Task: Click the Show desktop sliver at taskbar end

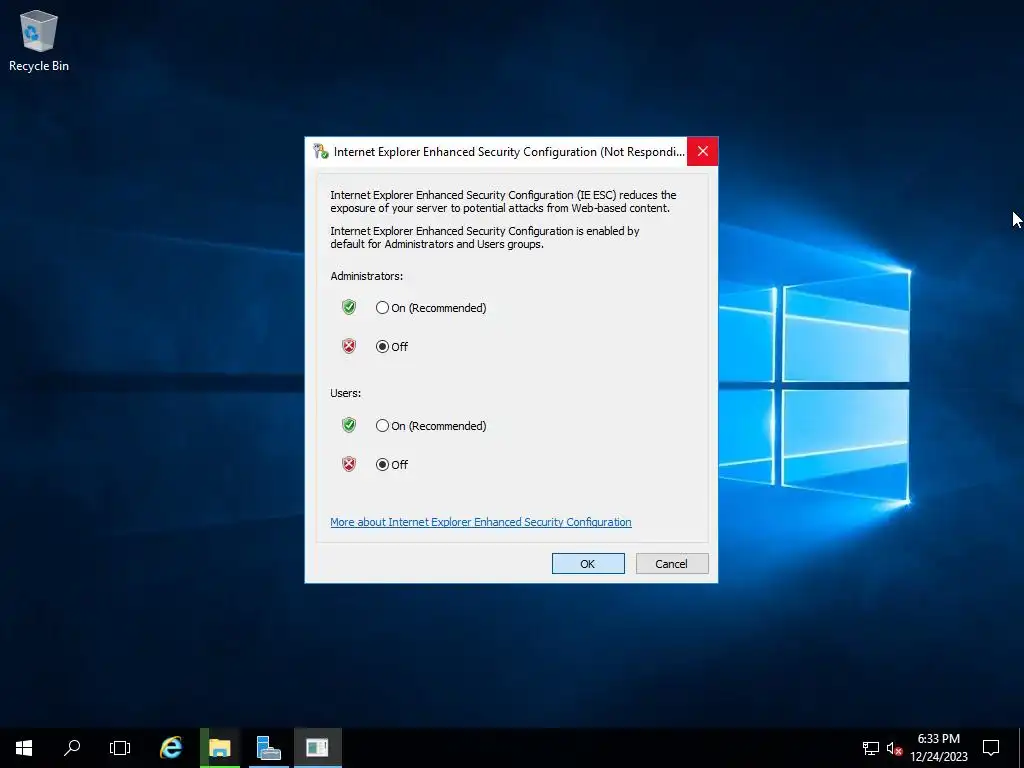Action: click(x=1021, y=748)
